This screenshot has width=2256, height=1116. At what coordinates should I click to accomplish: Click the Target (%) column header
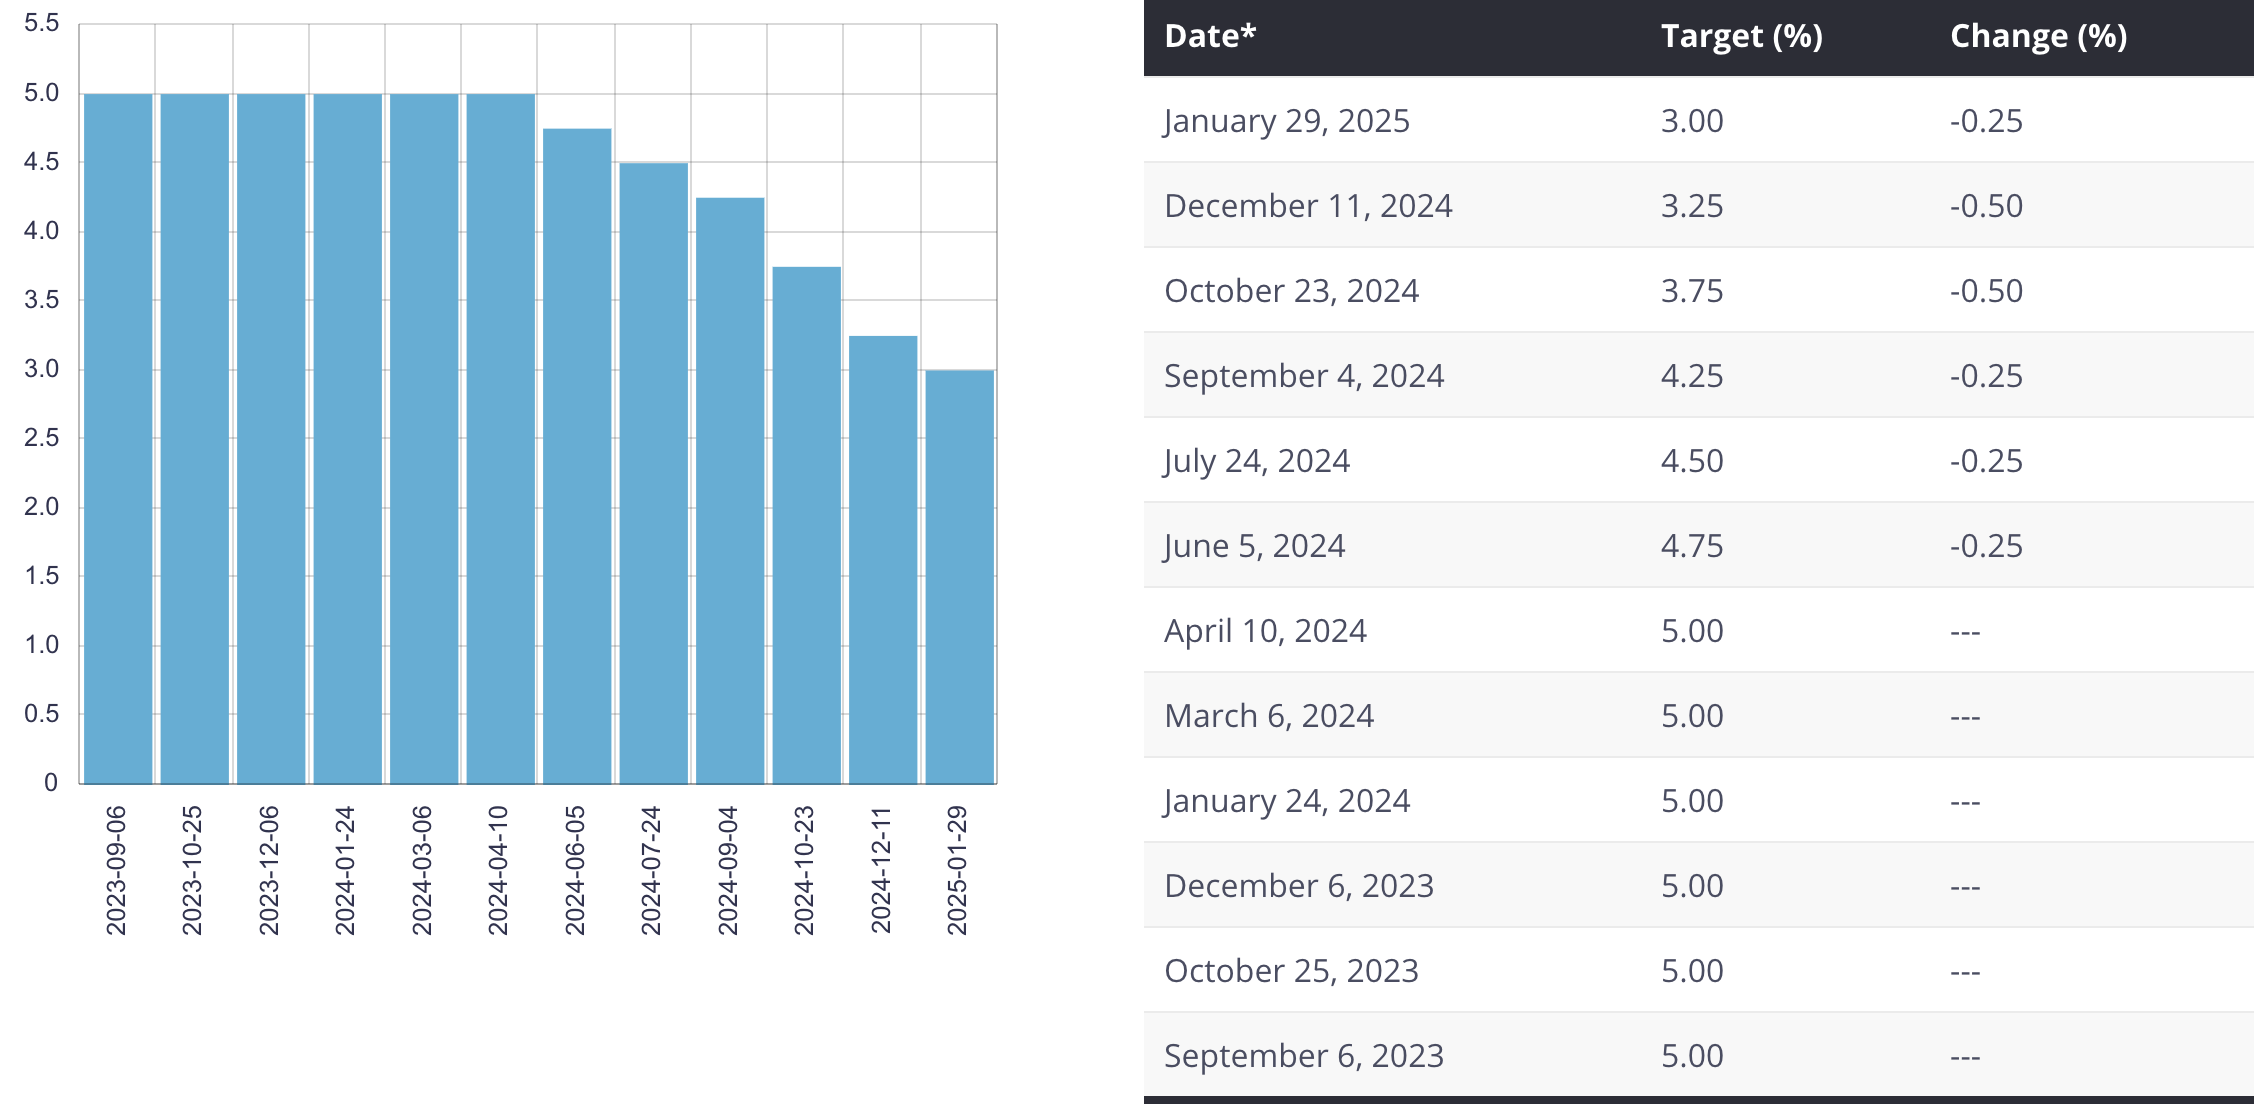pyautogui.click(x=1741, y=37)
